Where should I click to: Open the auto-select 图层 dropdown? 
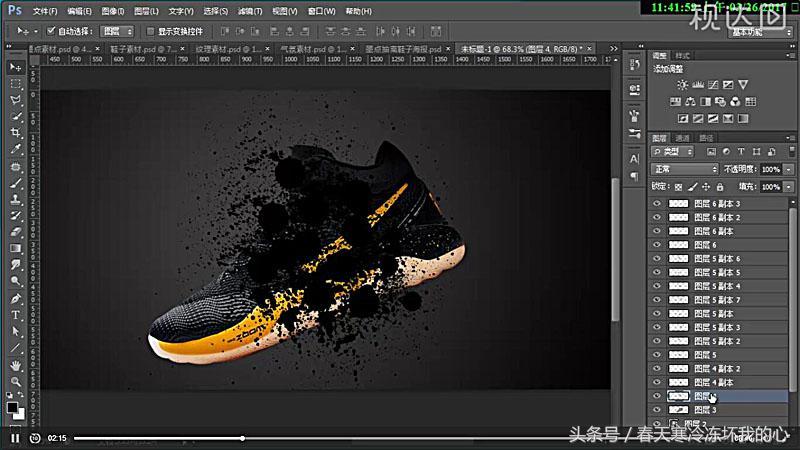tap(117, 31)
